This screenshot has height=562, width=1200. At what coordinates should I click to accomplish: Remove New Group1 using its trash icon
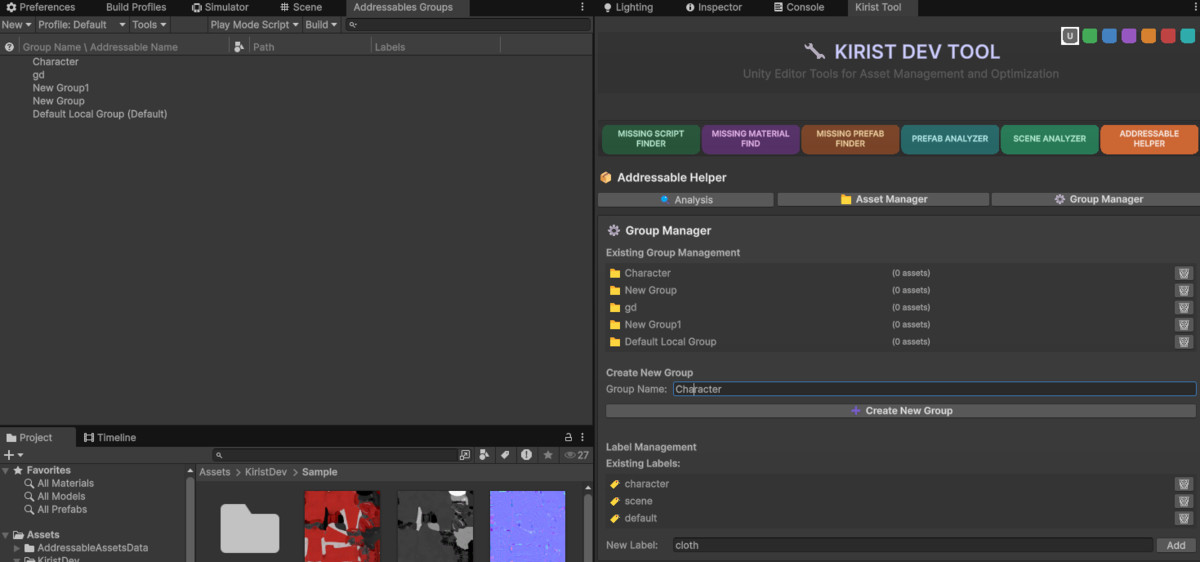1184,324
